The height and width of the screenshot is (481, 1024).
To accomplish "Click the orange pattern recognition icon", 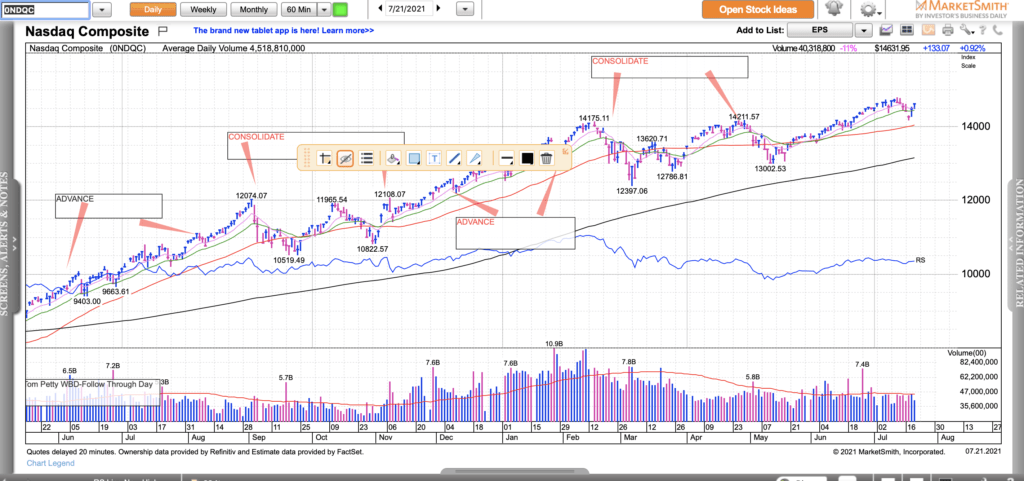I will tap(929, 30).
